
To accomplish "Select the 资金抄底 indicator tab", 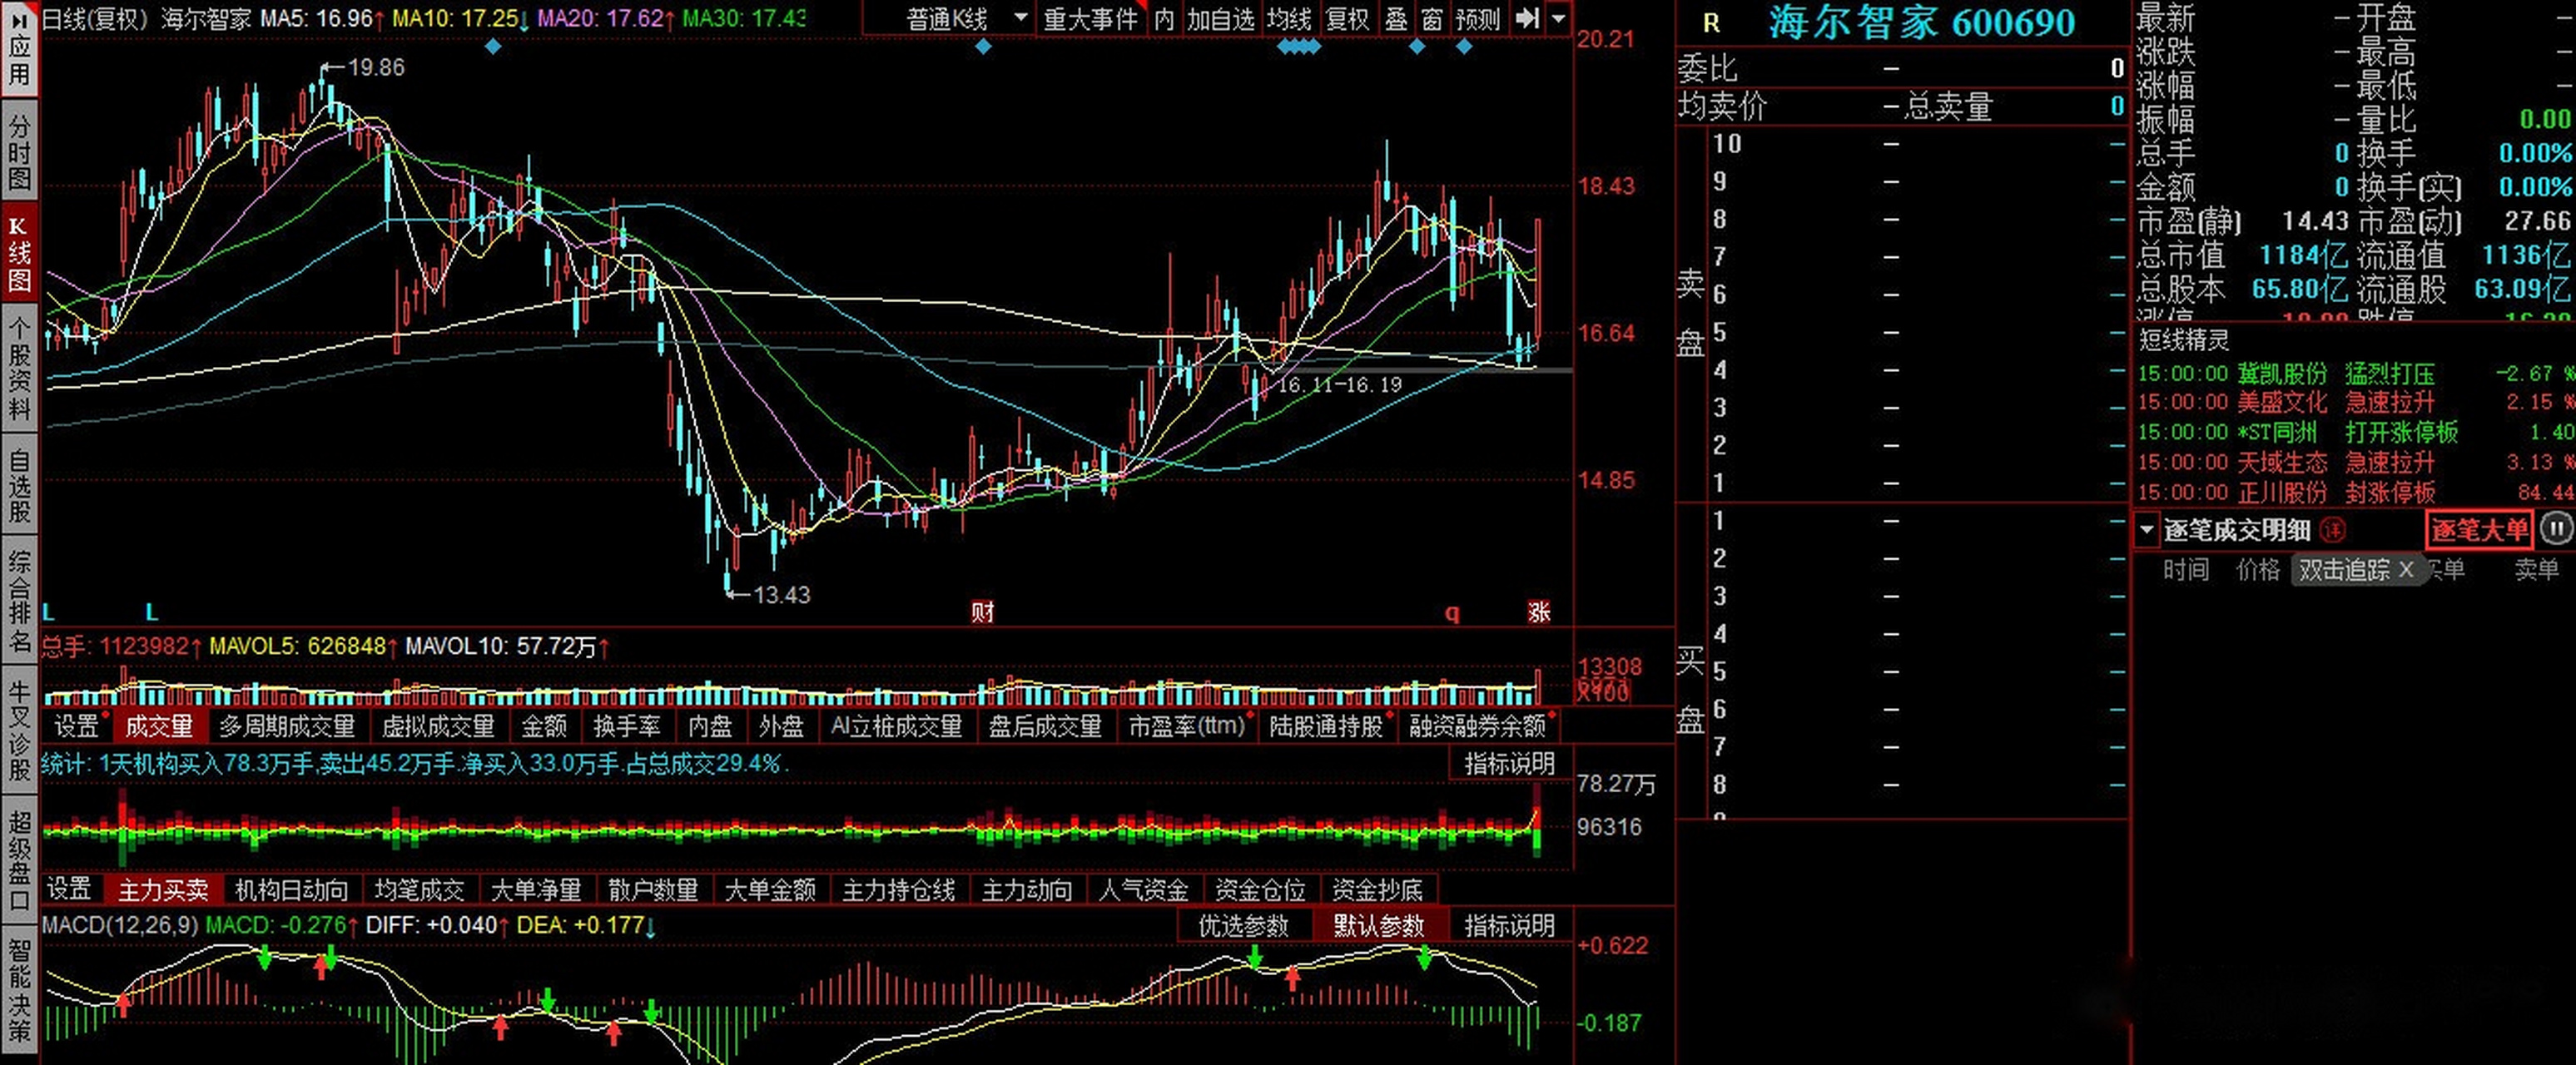I will (x=1377, y=889).
